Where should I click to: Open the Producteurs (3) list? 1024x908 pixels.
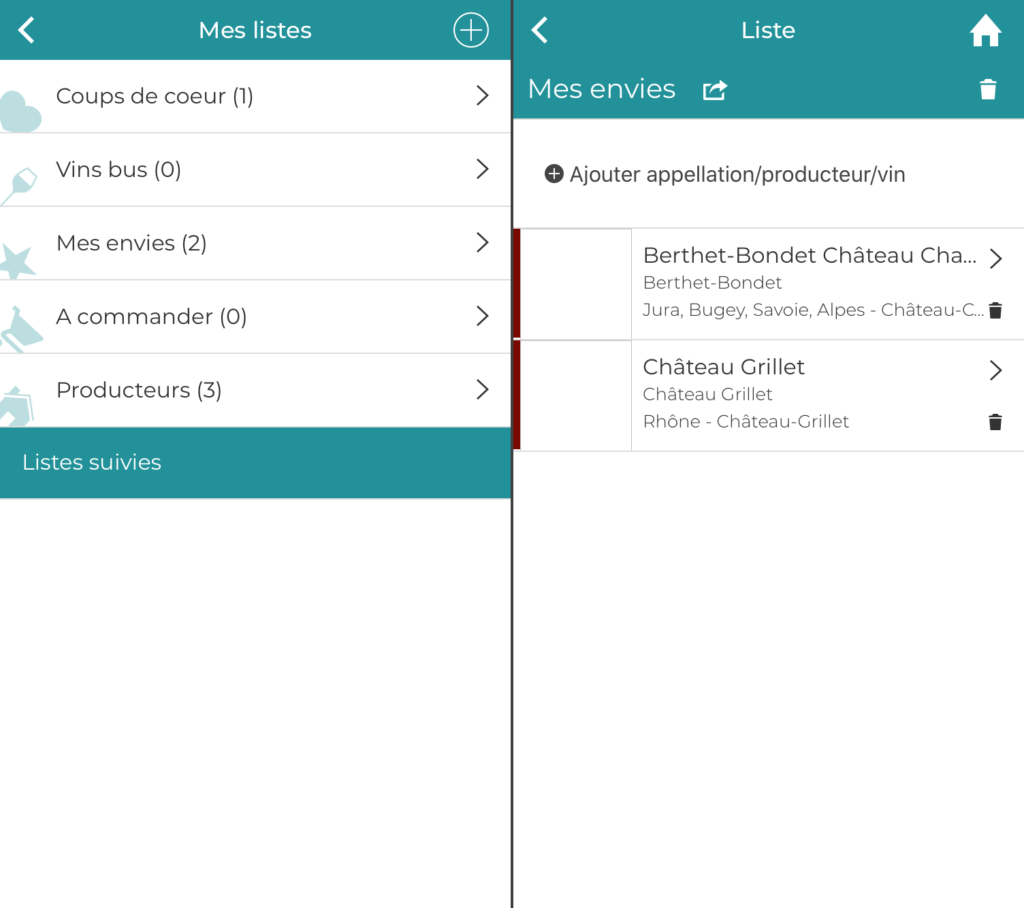click(255, 391)
